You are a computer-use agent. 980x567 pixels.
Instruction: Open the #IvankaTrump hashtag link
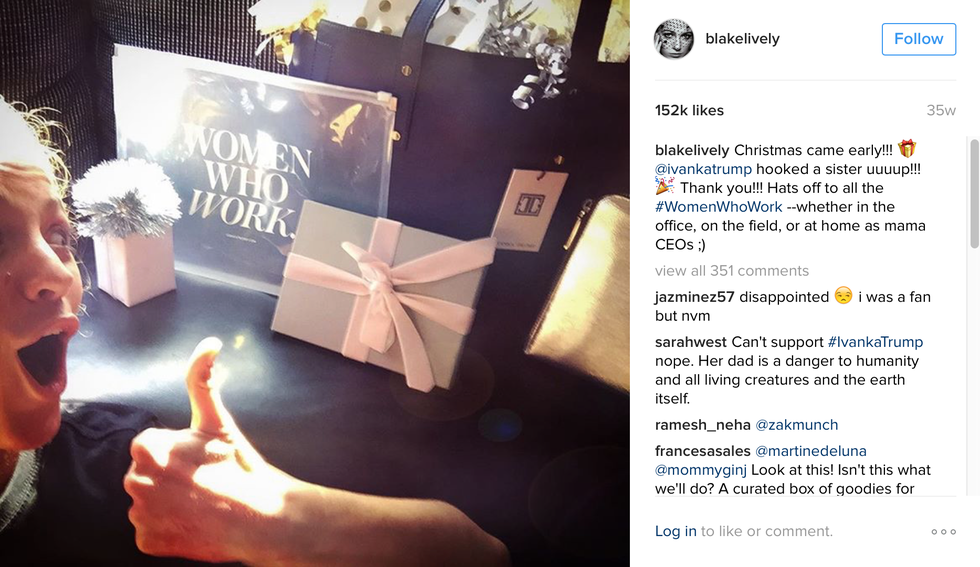(x=875, y=342)
